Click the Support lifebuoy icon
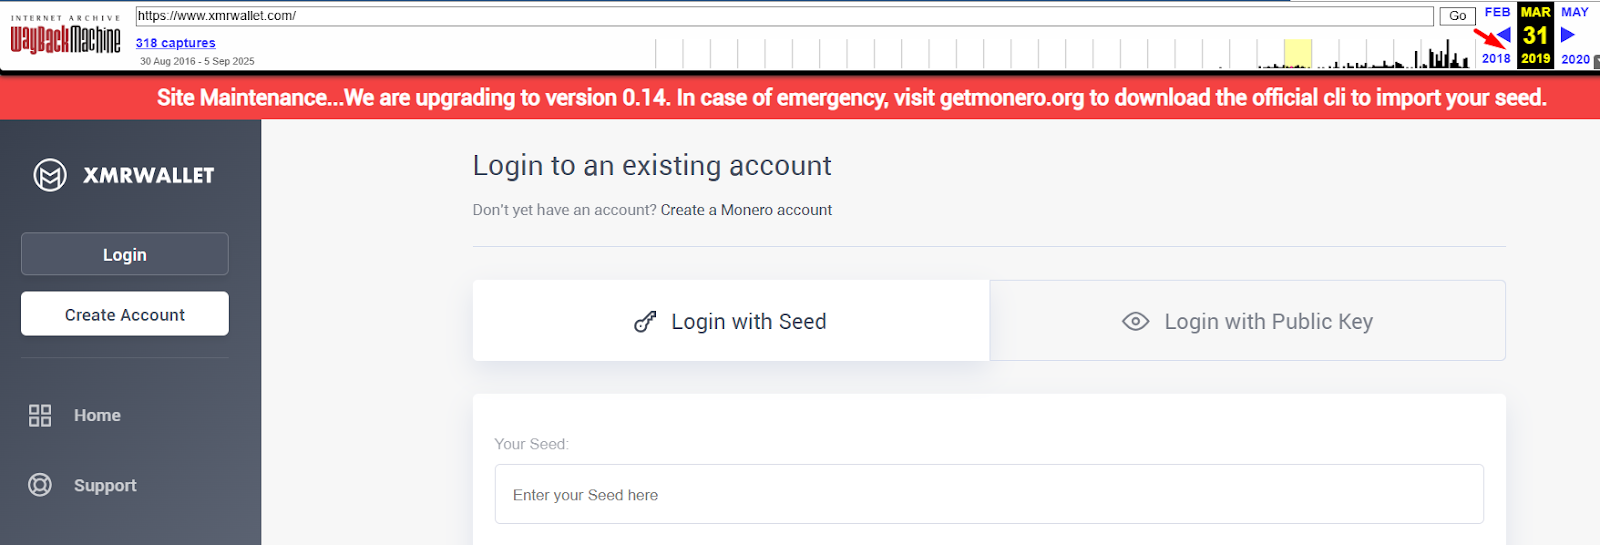Screen dimensions: 1600x545 [40, 485]
